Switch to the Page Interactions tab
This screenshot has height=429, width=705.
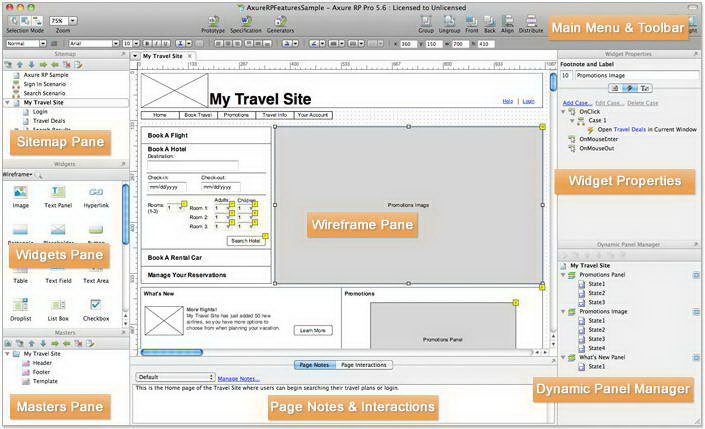coord(364,365)
